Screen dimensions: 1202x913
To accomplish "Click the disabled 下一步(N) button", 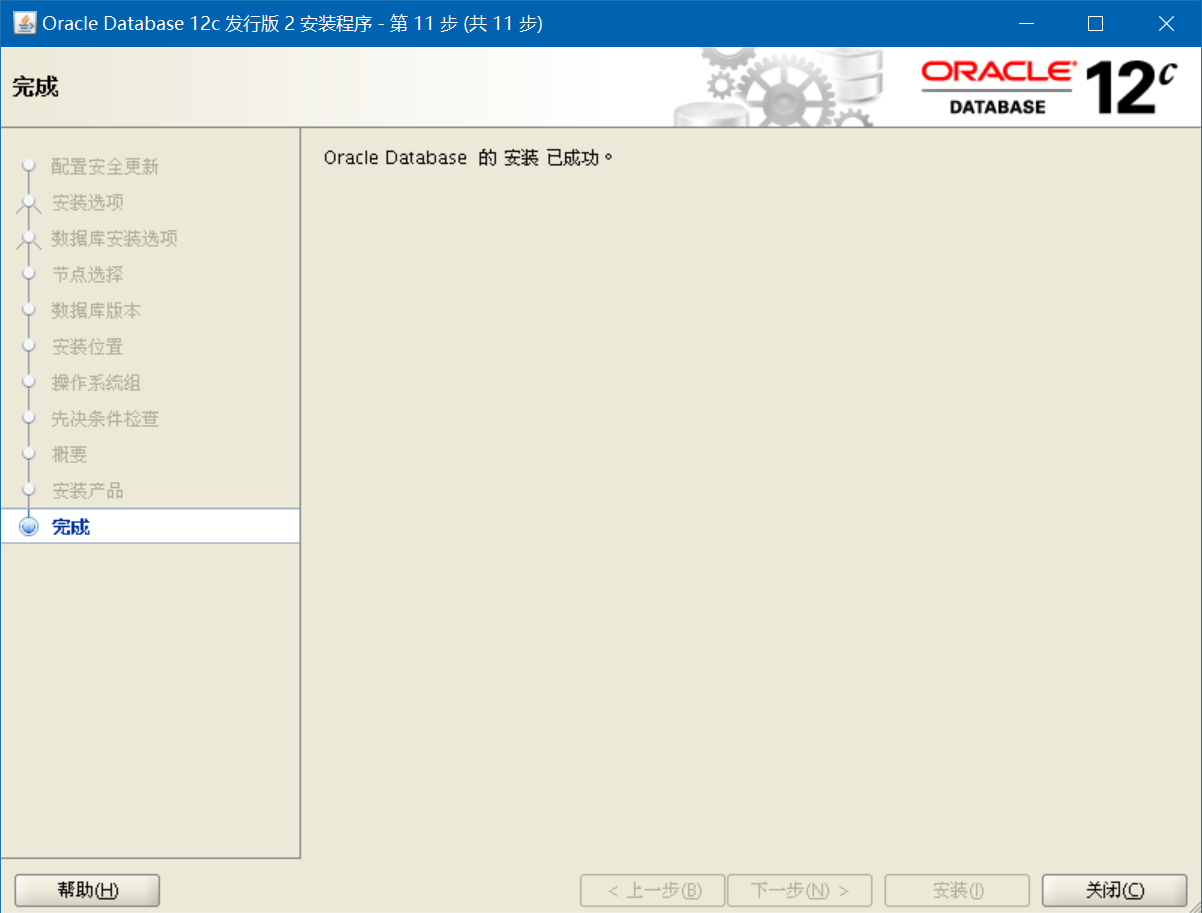I will pyautogui.click(x=799, y=890).
